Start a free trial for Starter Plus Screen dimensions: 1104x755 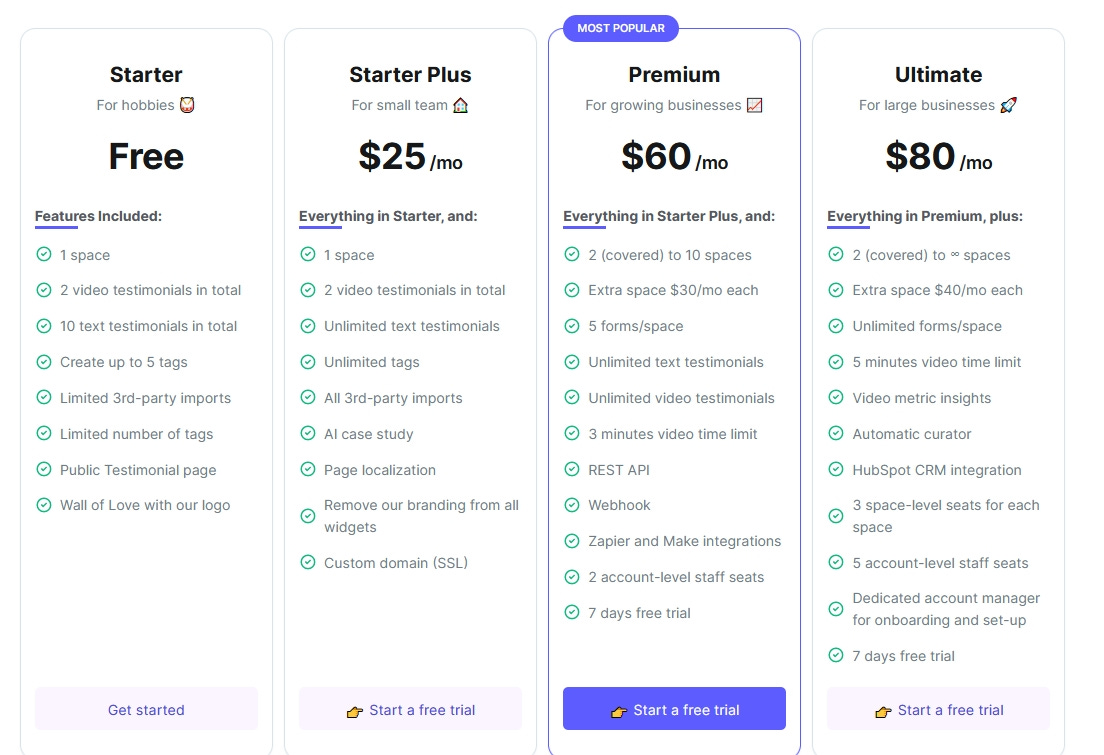coord(410,709)
